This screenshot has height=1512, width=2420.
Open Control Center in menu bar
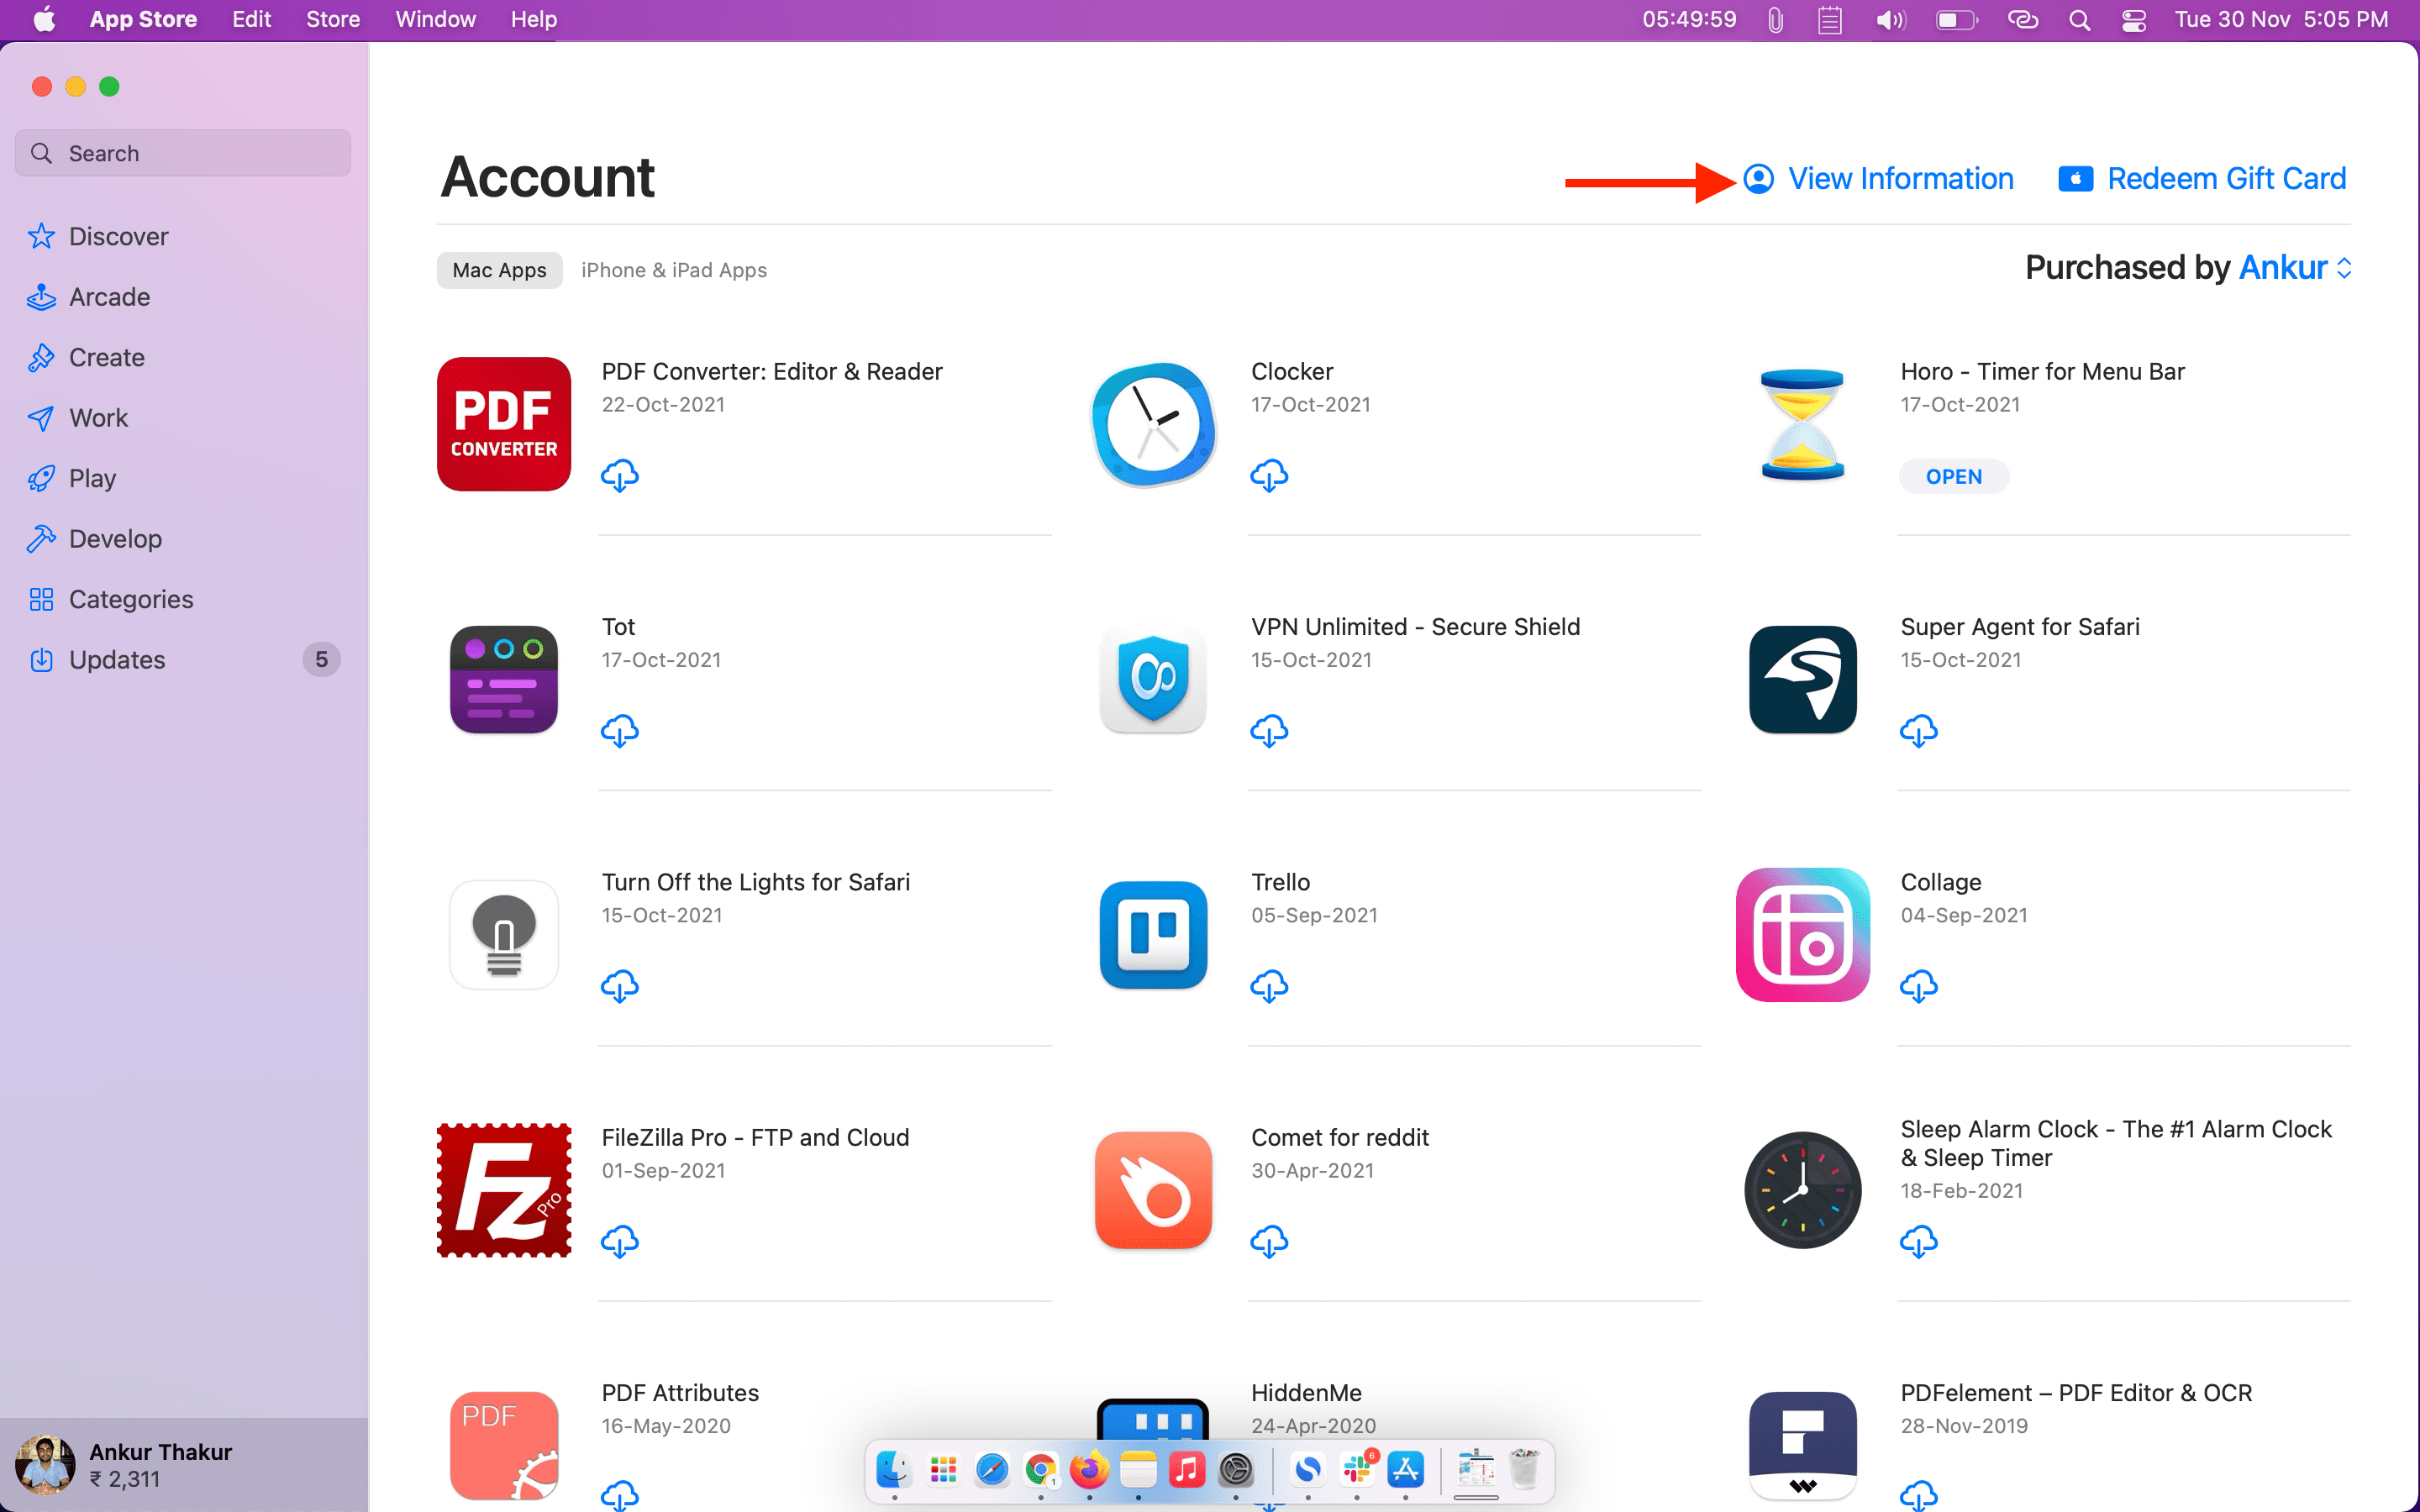pyautogui.click(x=2133, y=19)
